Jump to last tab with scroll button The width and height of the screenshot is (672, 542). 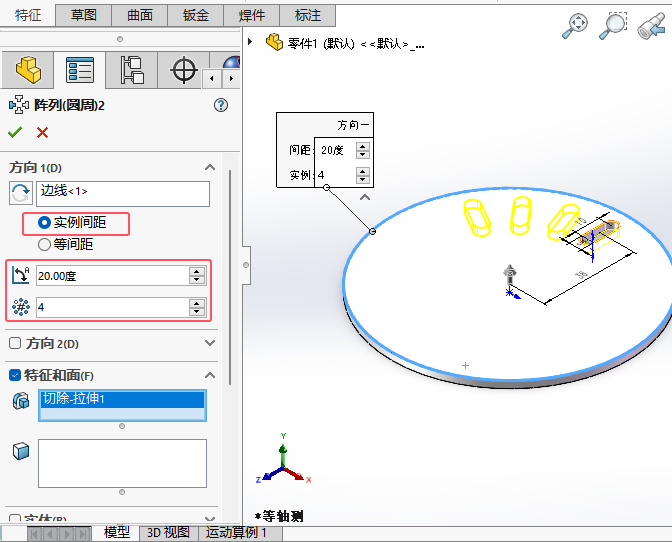[84, 534]
